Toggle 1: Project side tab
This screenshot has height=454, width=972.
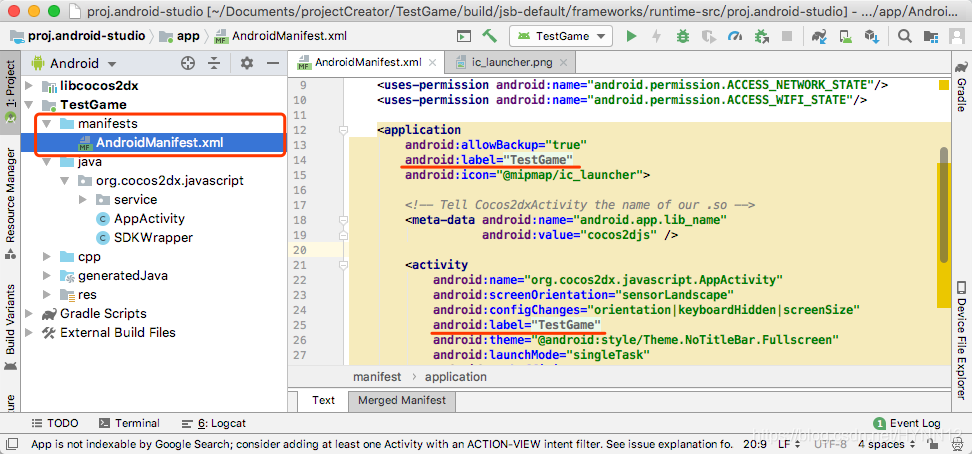tap(10, 91)
